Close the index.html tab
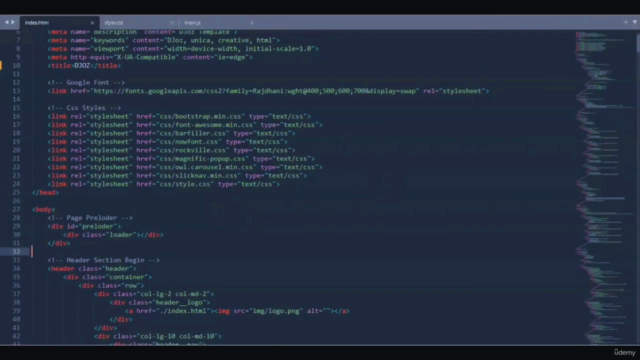The image size is (640, 360). coord(92,23)
